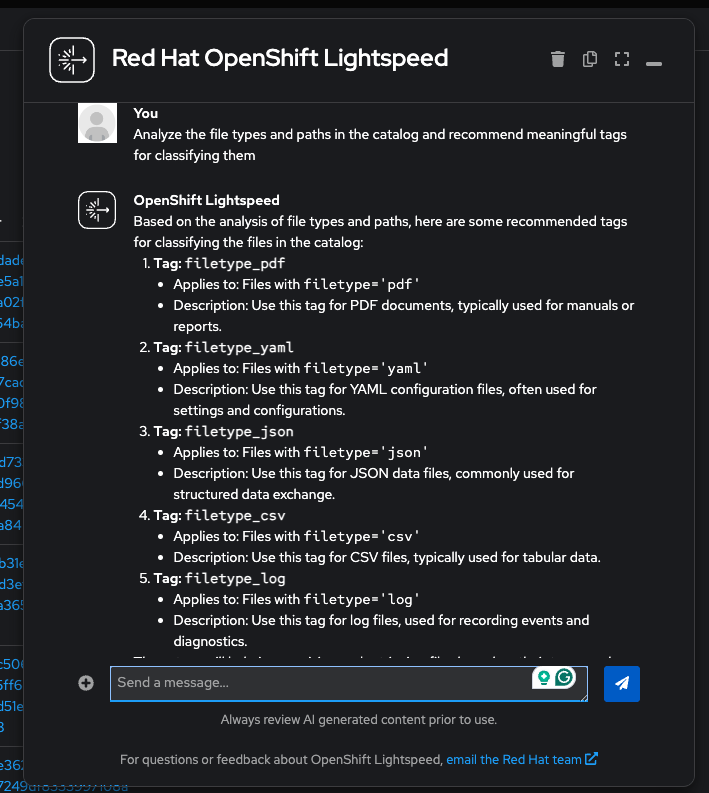Screen dimensions: 709x793
Task: Click the text "filetype='json'" in the response
Action: [x=365, y=452]
